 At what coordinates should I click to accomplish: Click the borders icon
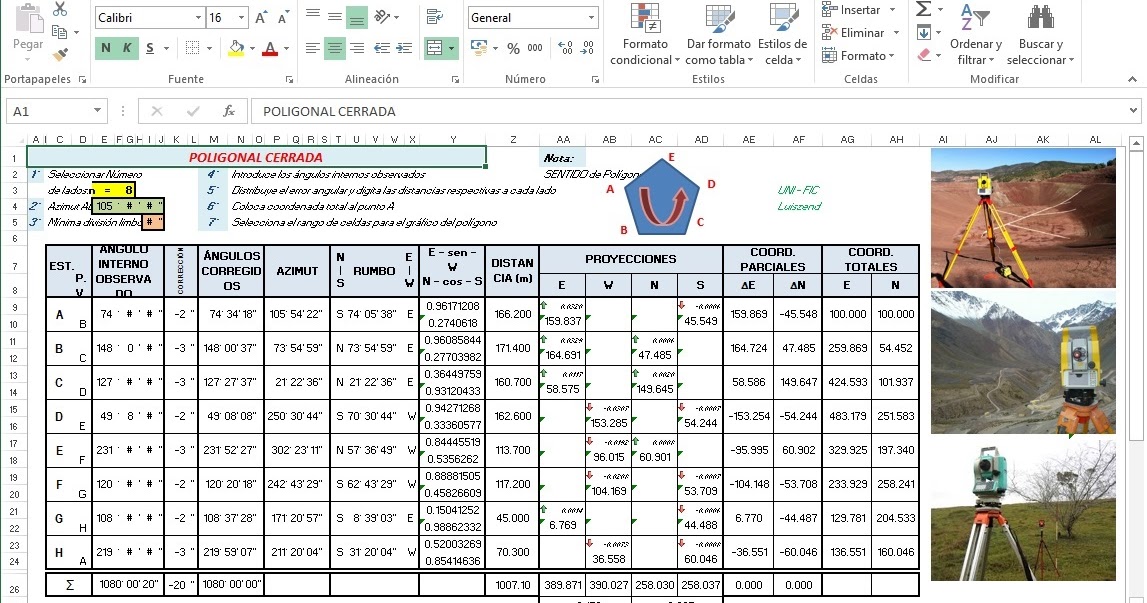pyautogui.click(x=192, y=48)
